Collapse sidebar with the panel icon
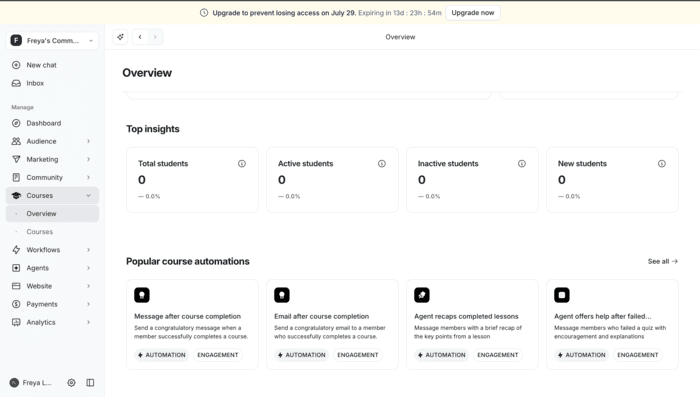Viewport: 700px width, 397px height. point(90,383)
